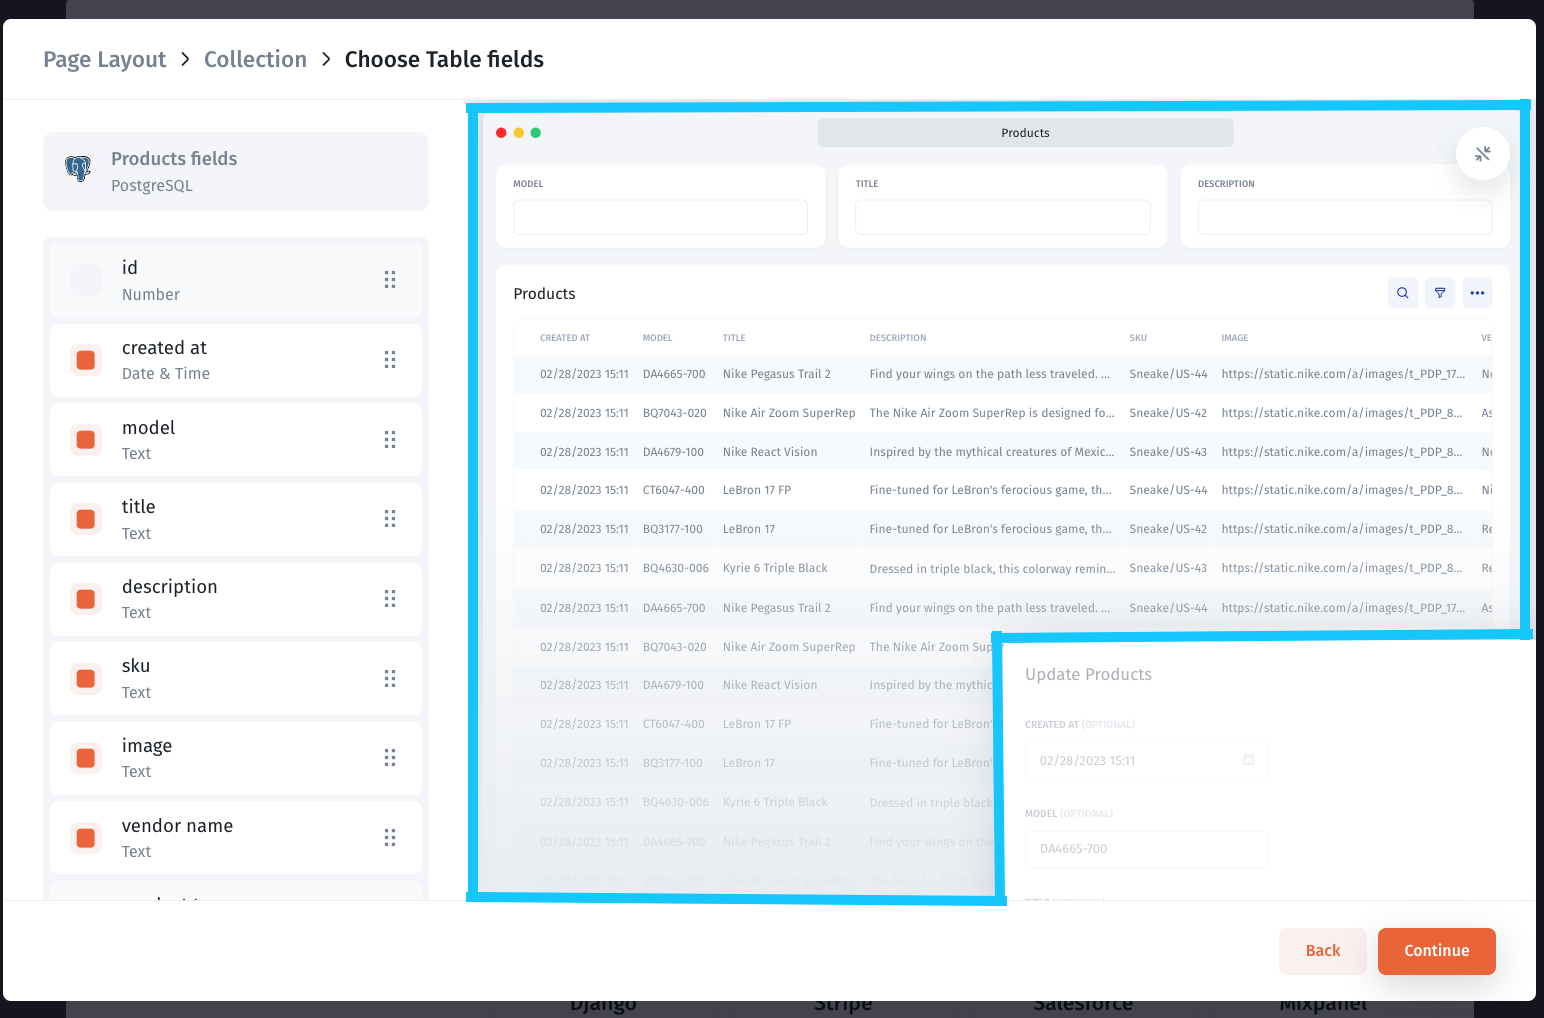Open the three-dots menu in Products preview

pyautogui.click(x=1477, y=293)
